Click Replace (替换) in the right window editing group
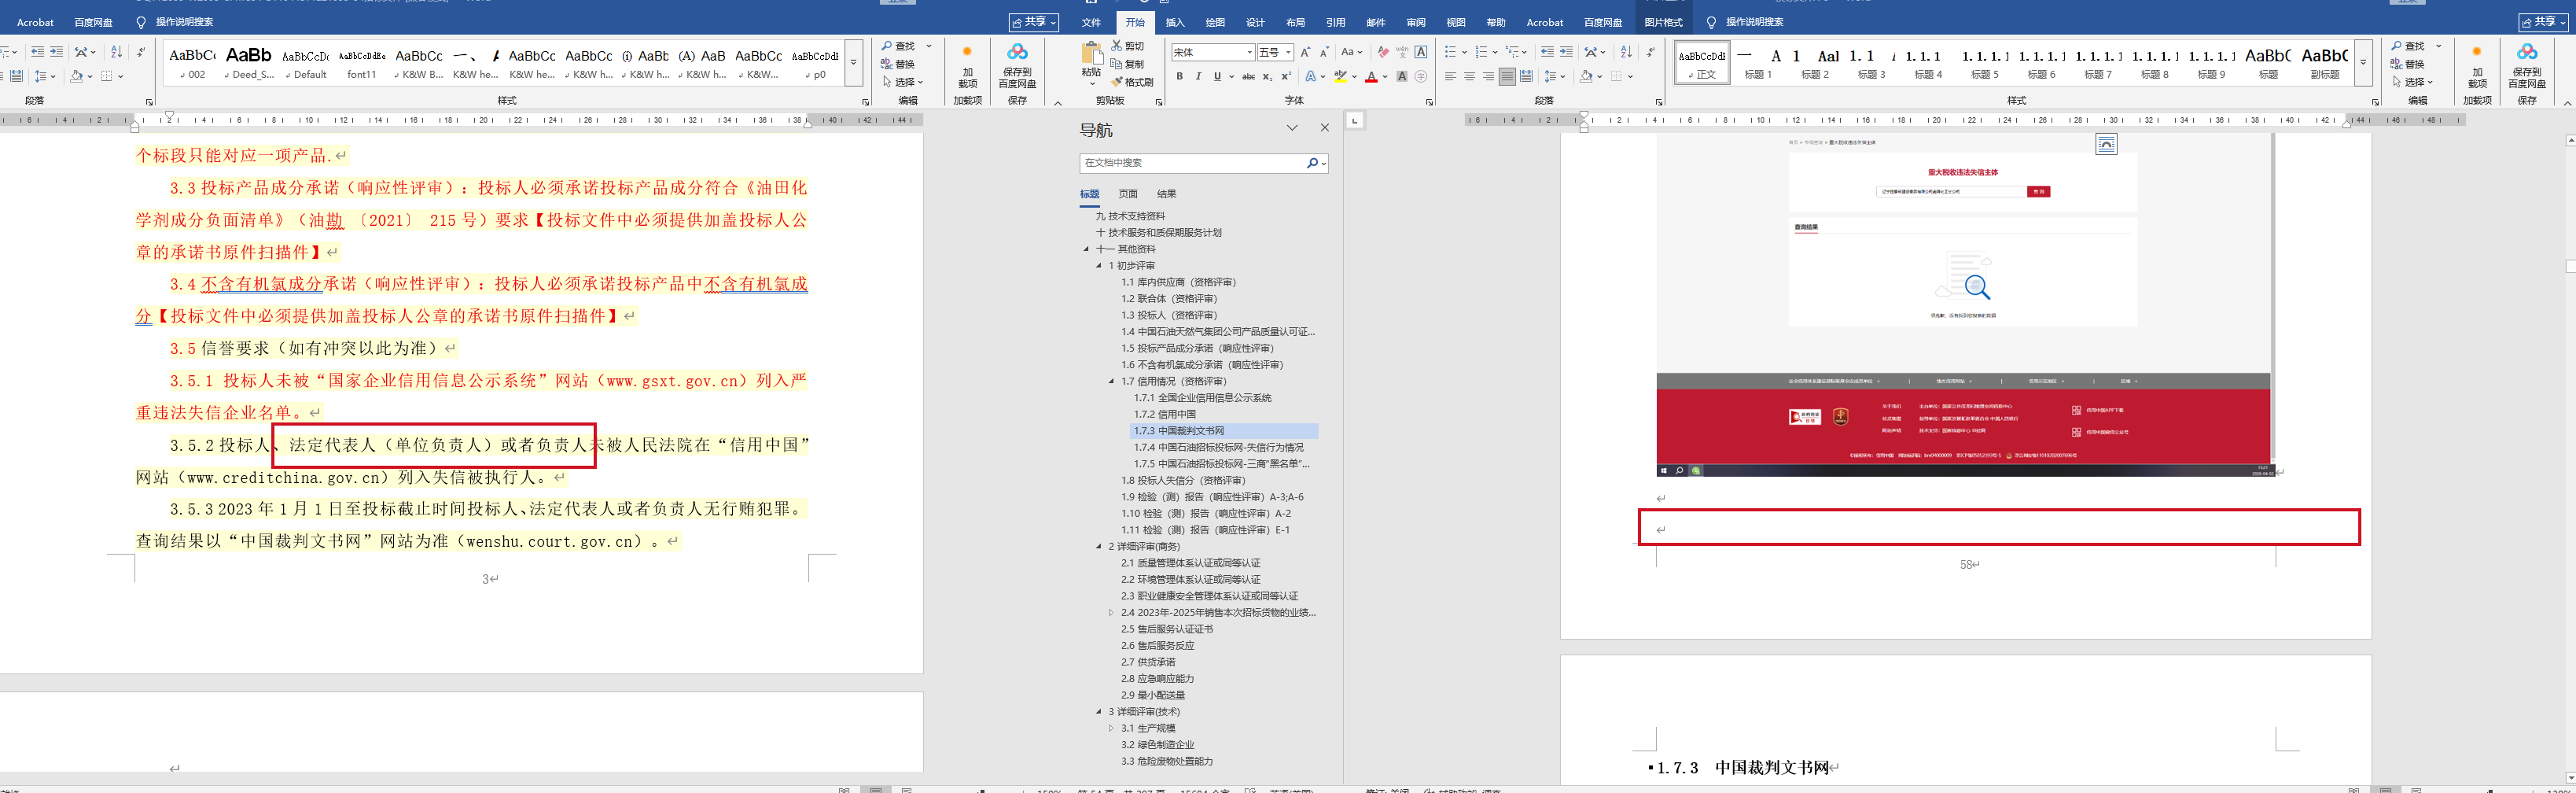The height and width of the screenshot is (793, 2576). click(x=2408, y=64)
